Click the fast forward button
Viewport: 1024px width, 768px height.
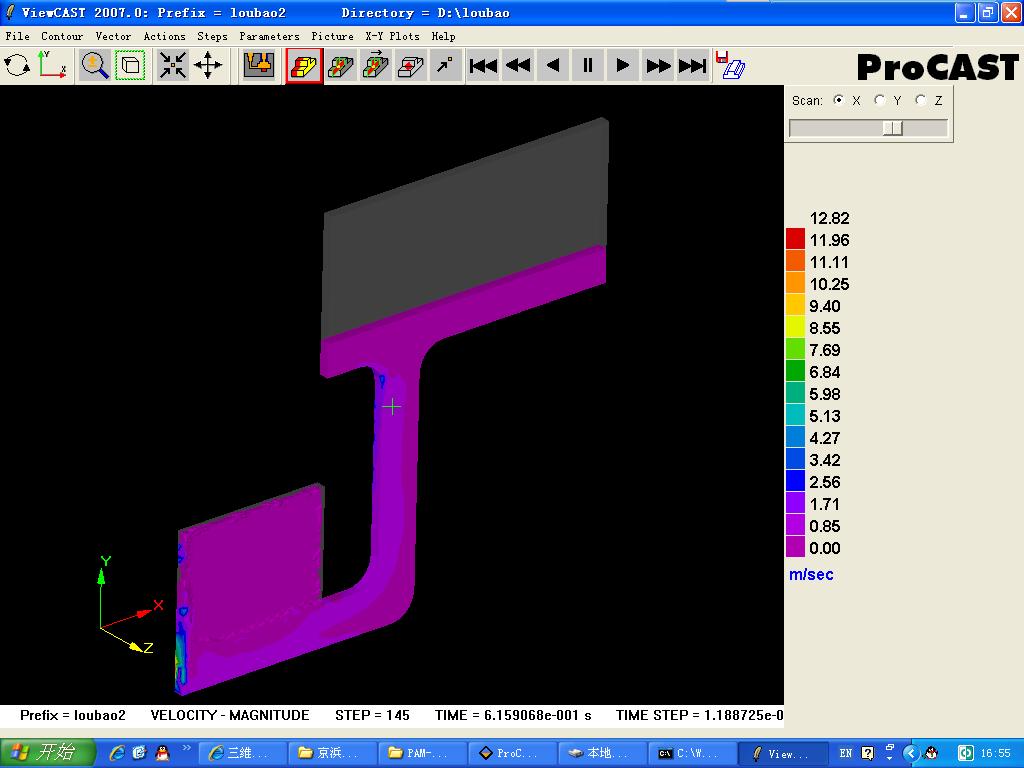[x=658, y=65]
